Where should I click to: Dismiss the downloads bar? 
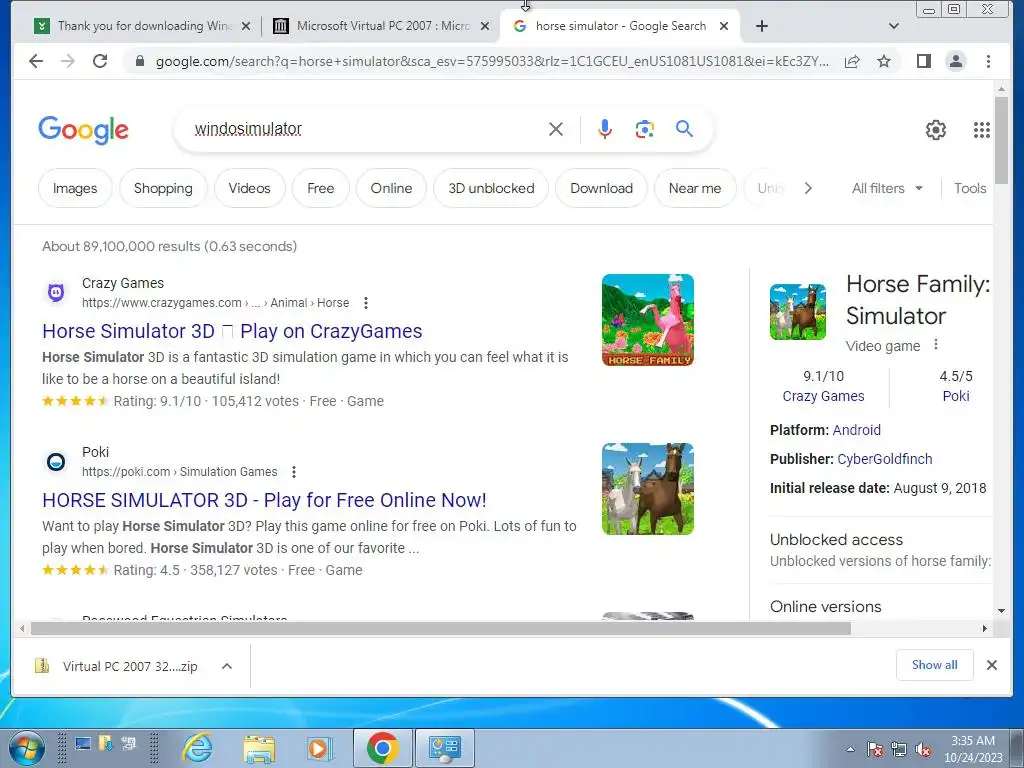point(992,665)
